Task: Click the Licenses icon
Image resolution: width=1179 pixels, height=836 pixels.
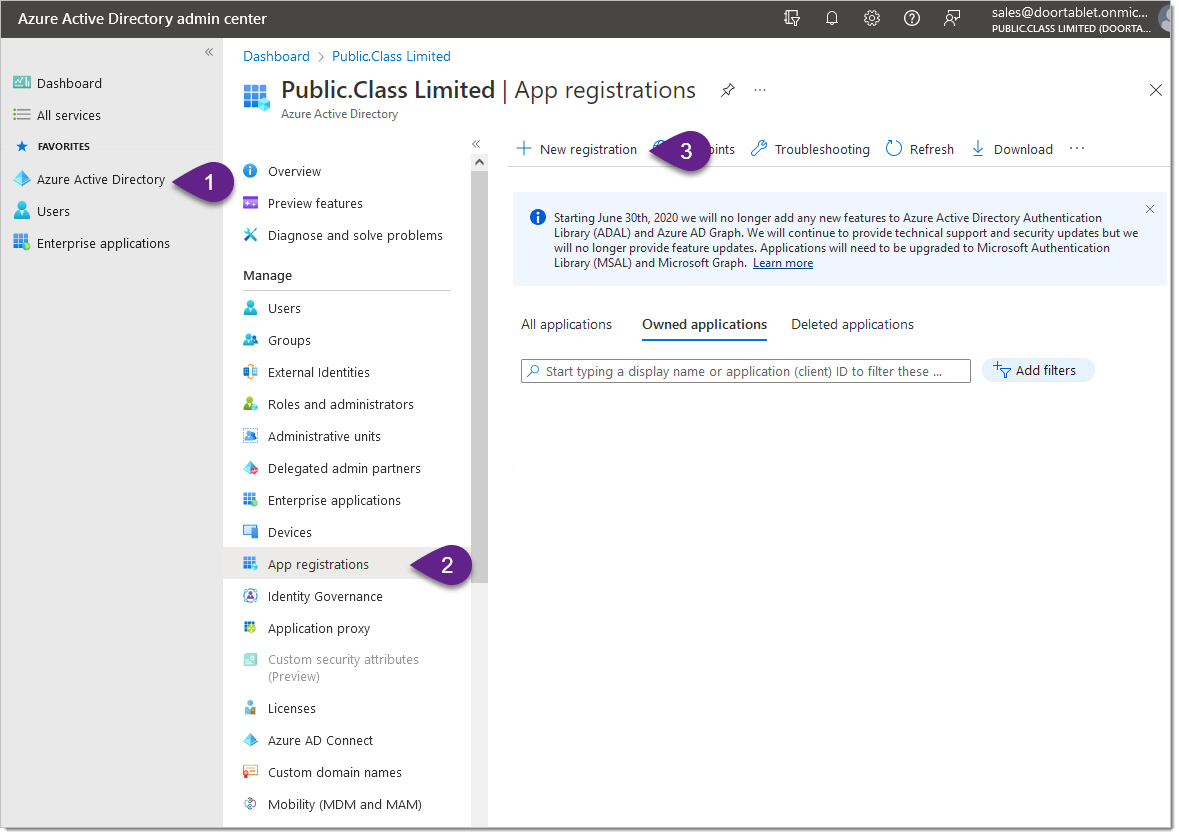Action: tap(250, 707)
